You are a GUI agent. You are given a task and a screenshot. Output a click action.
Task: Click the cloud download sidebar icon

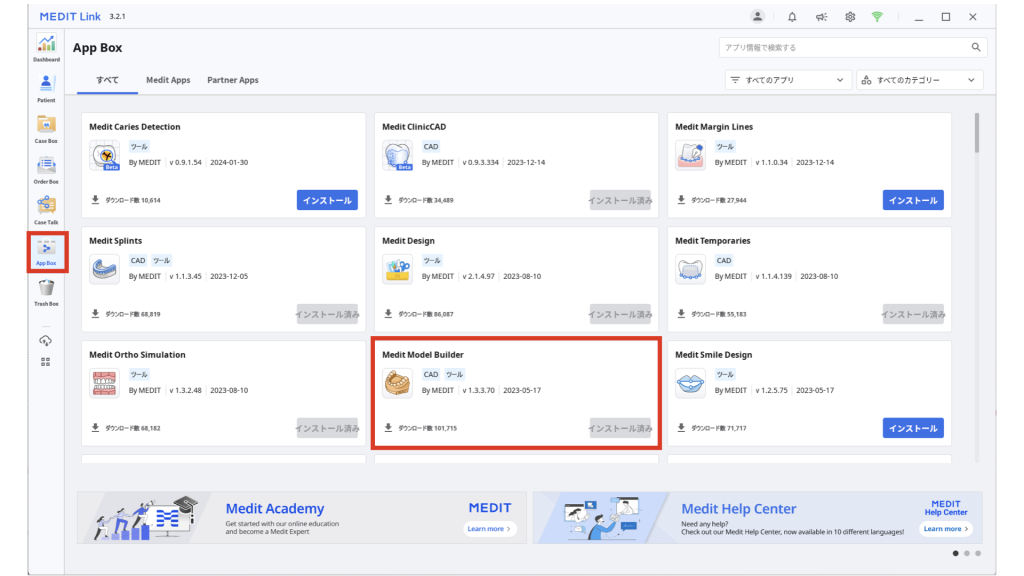coord(46,340)
